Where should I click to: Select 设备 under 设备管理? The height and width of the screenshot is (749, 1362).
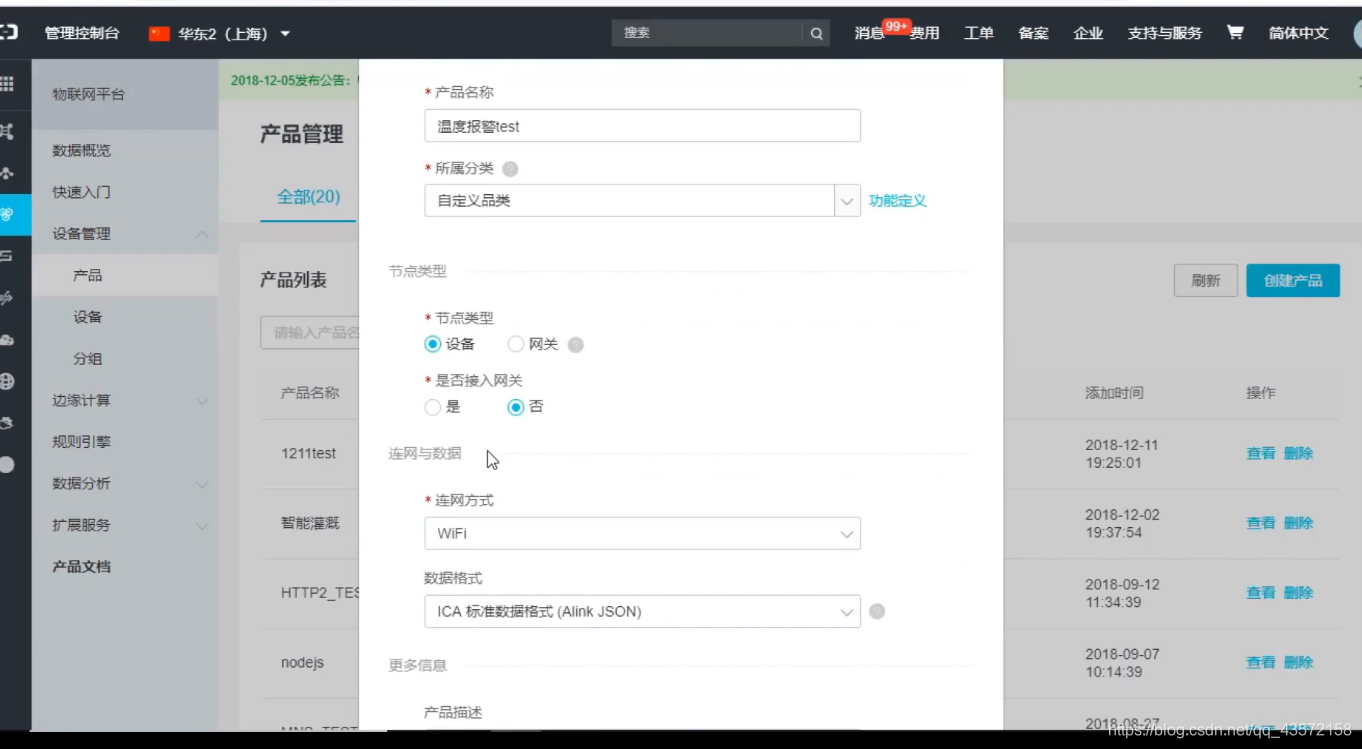tap(88, 317)
